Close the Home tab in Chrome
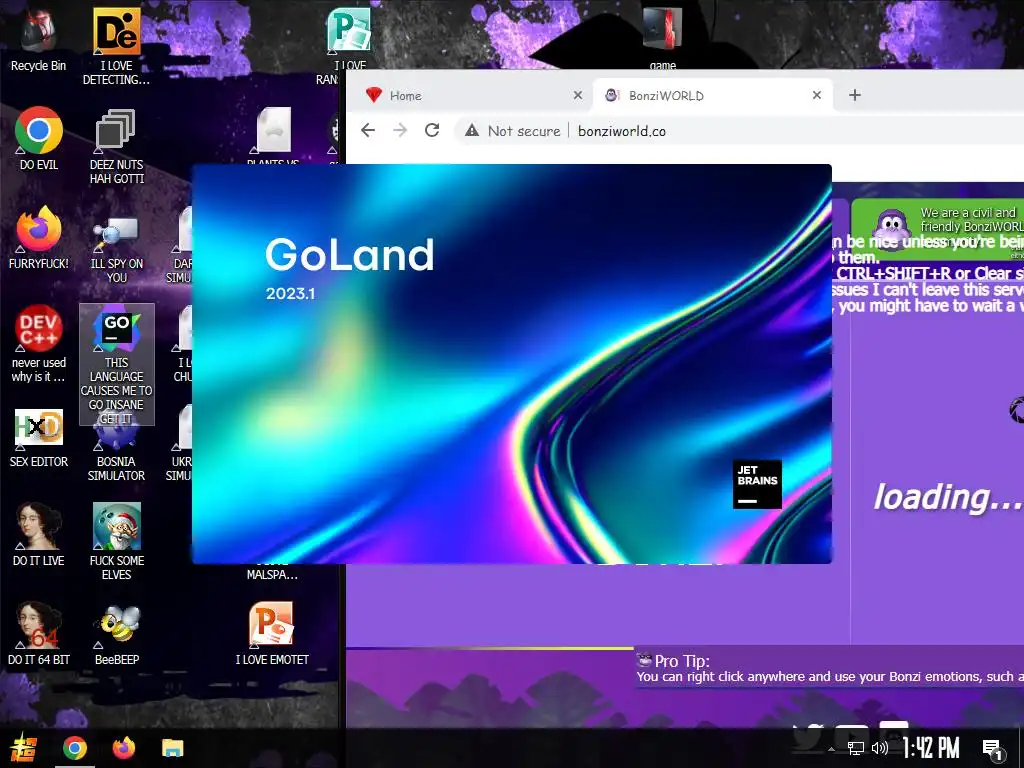1024x768 pixels. (577, 95)
